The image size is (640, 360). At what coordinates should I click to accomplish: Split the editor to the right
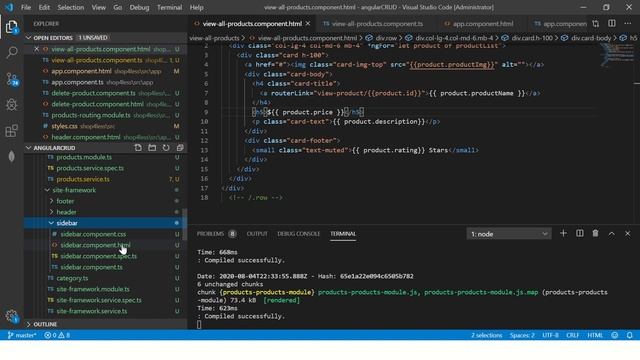pyautogui.click(x=611, y=24)
